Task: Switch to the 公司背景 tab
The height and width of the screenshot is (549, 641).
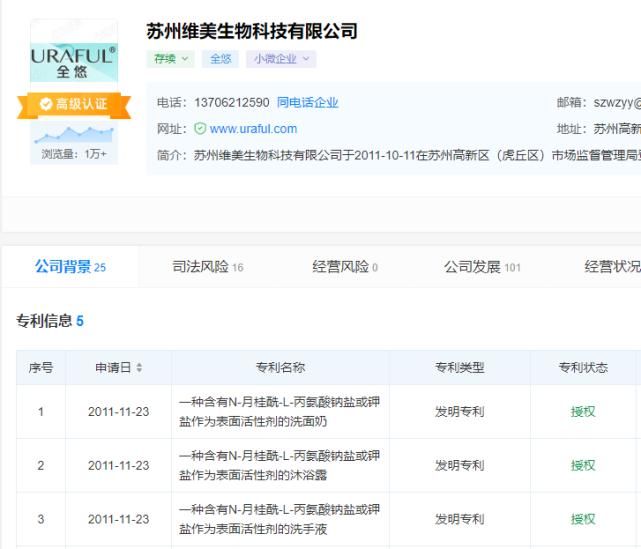Action: coord(70,267)
